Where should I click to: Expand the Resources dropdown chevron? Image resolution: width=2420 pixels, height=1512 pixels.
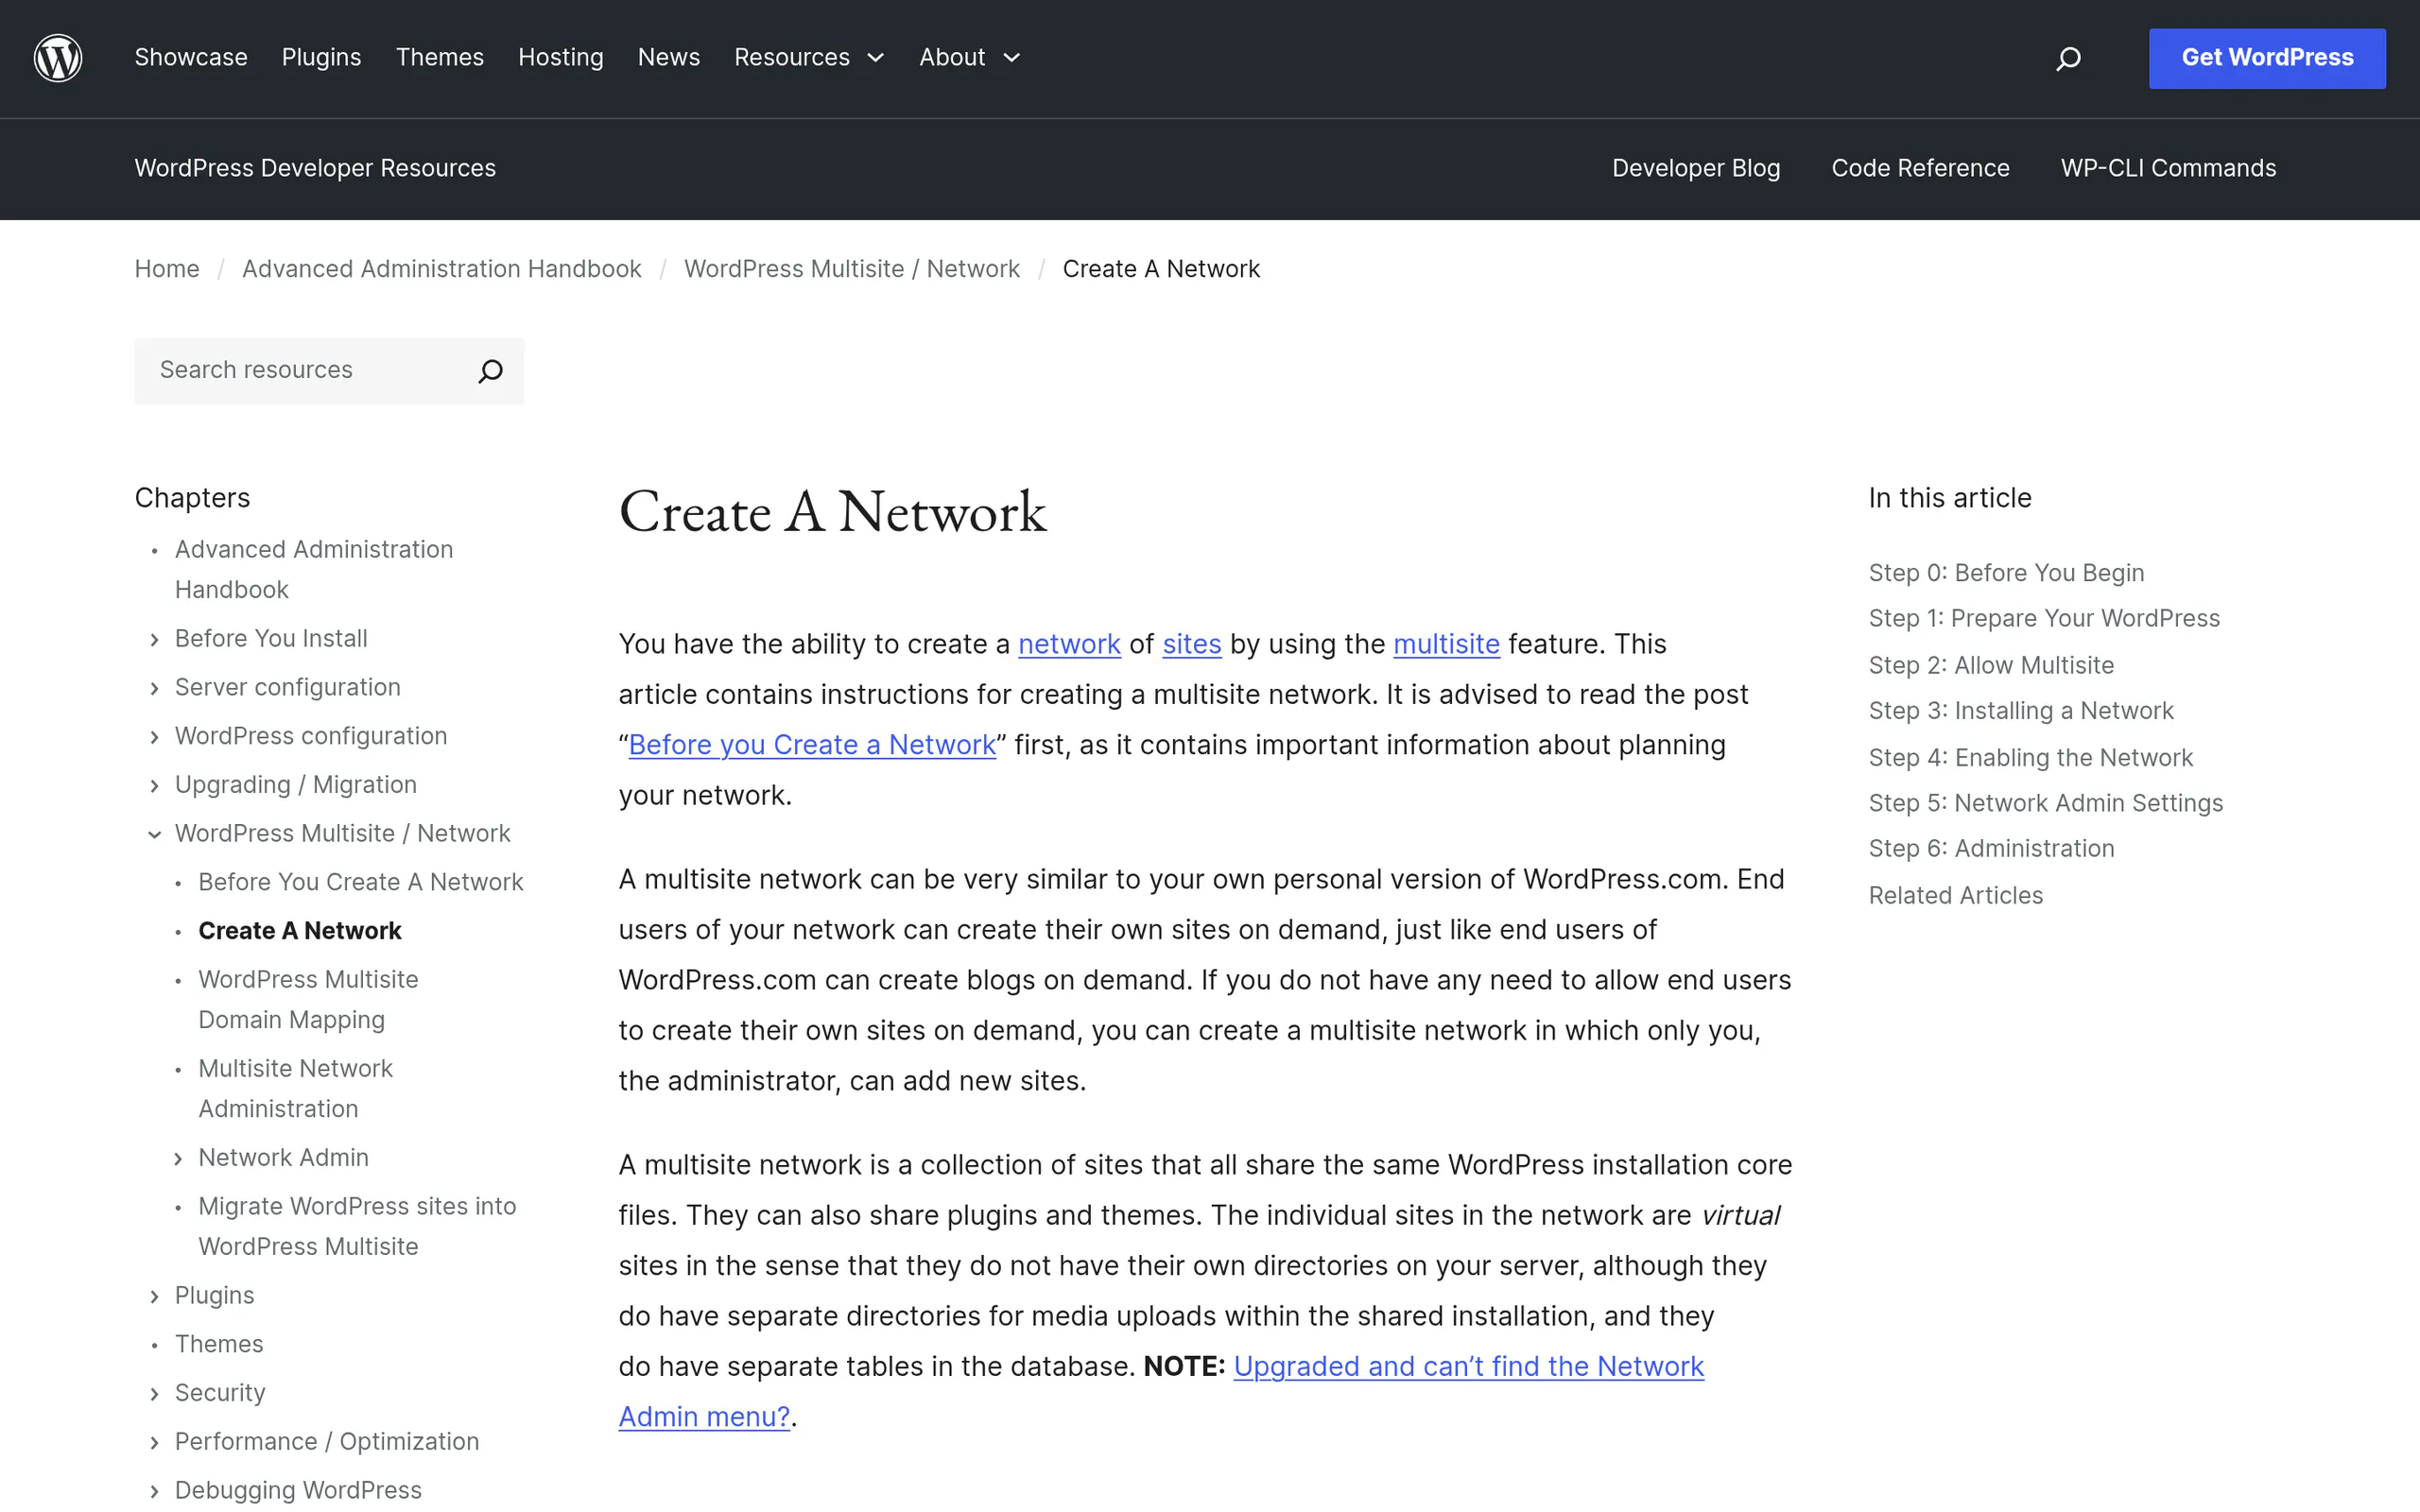[x=876, y=58]
